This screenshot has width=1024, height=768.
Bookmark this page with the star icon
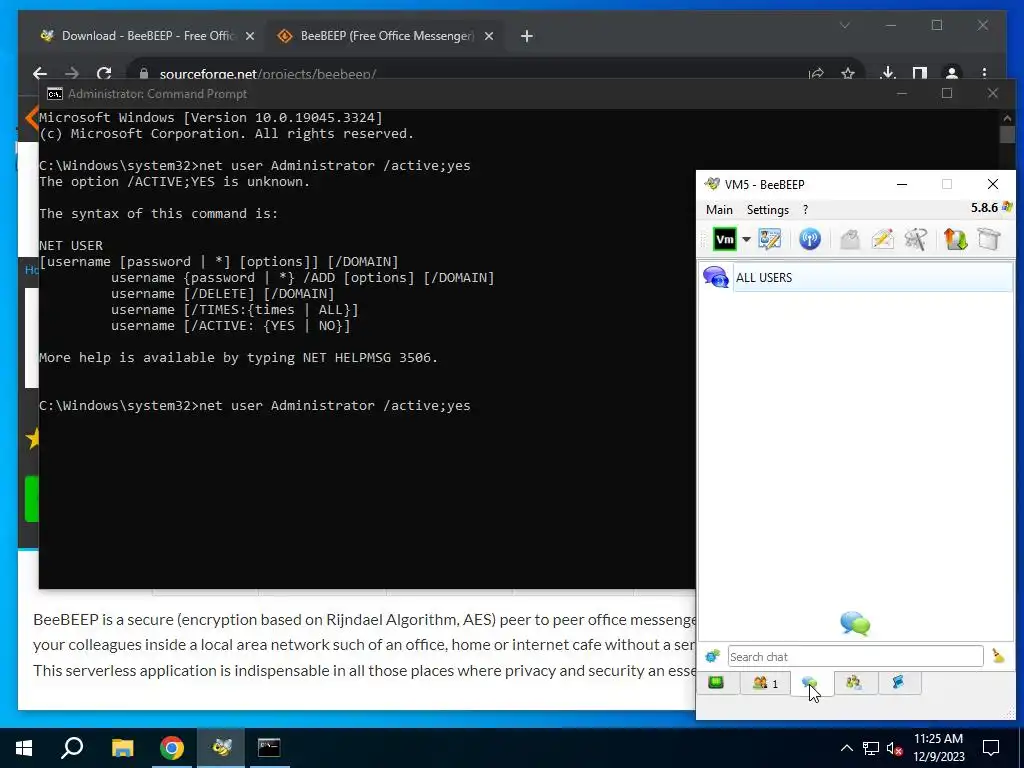coord(848,74)
